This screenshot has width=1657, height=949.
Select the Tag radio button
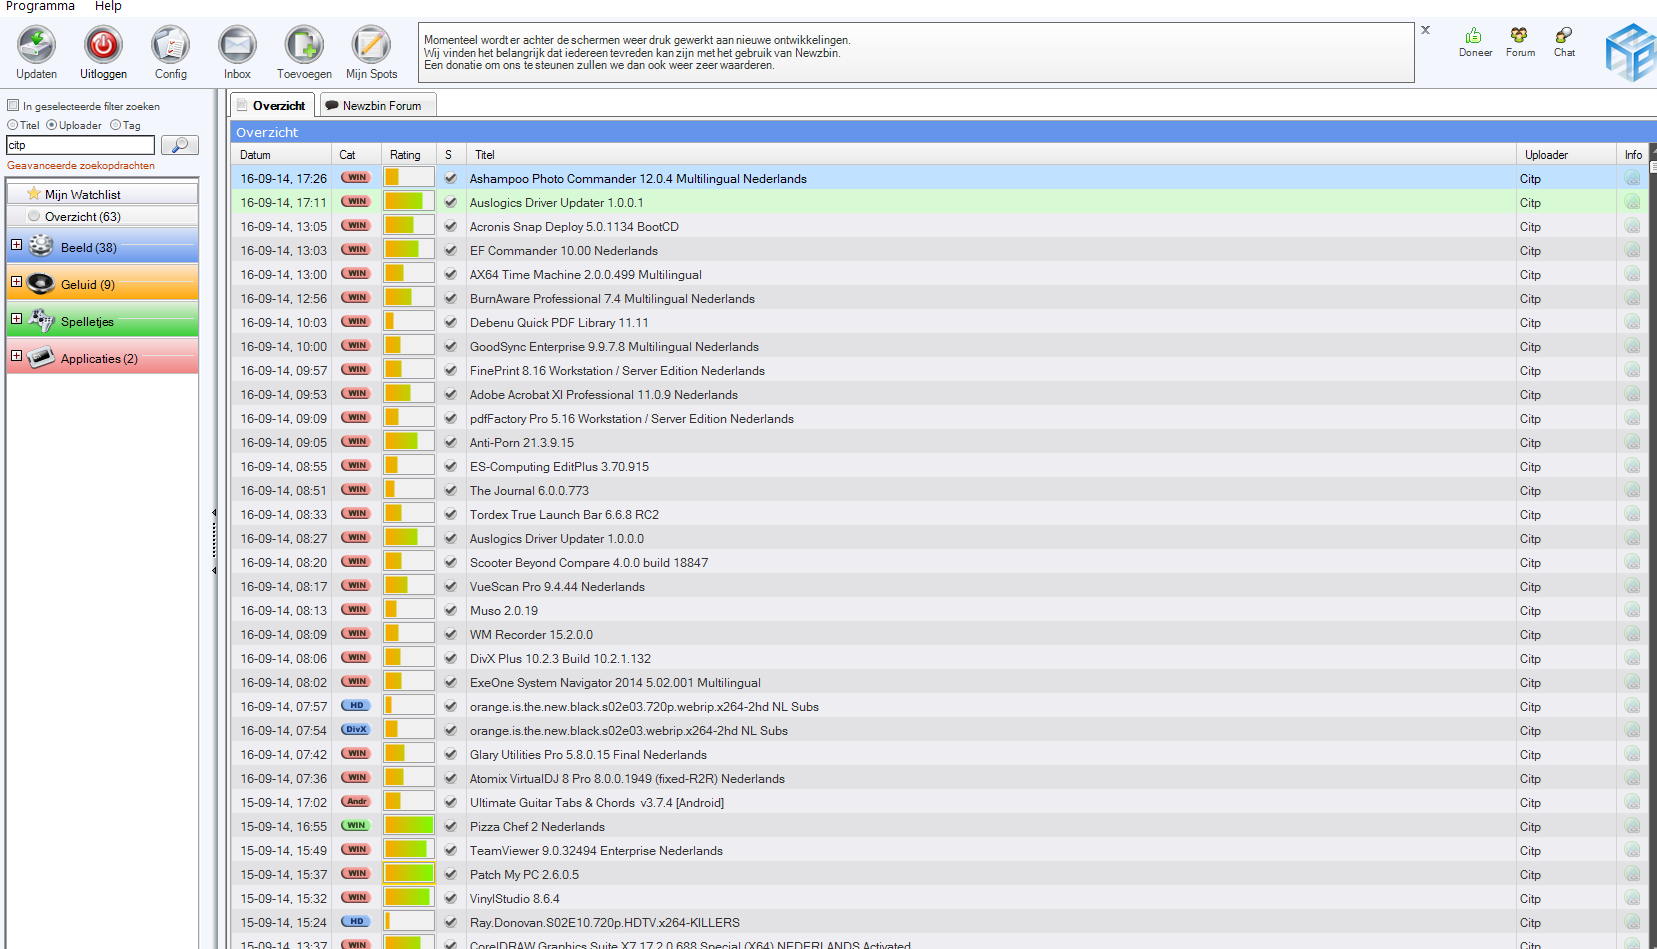(116, 125)
